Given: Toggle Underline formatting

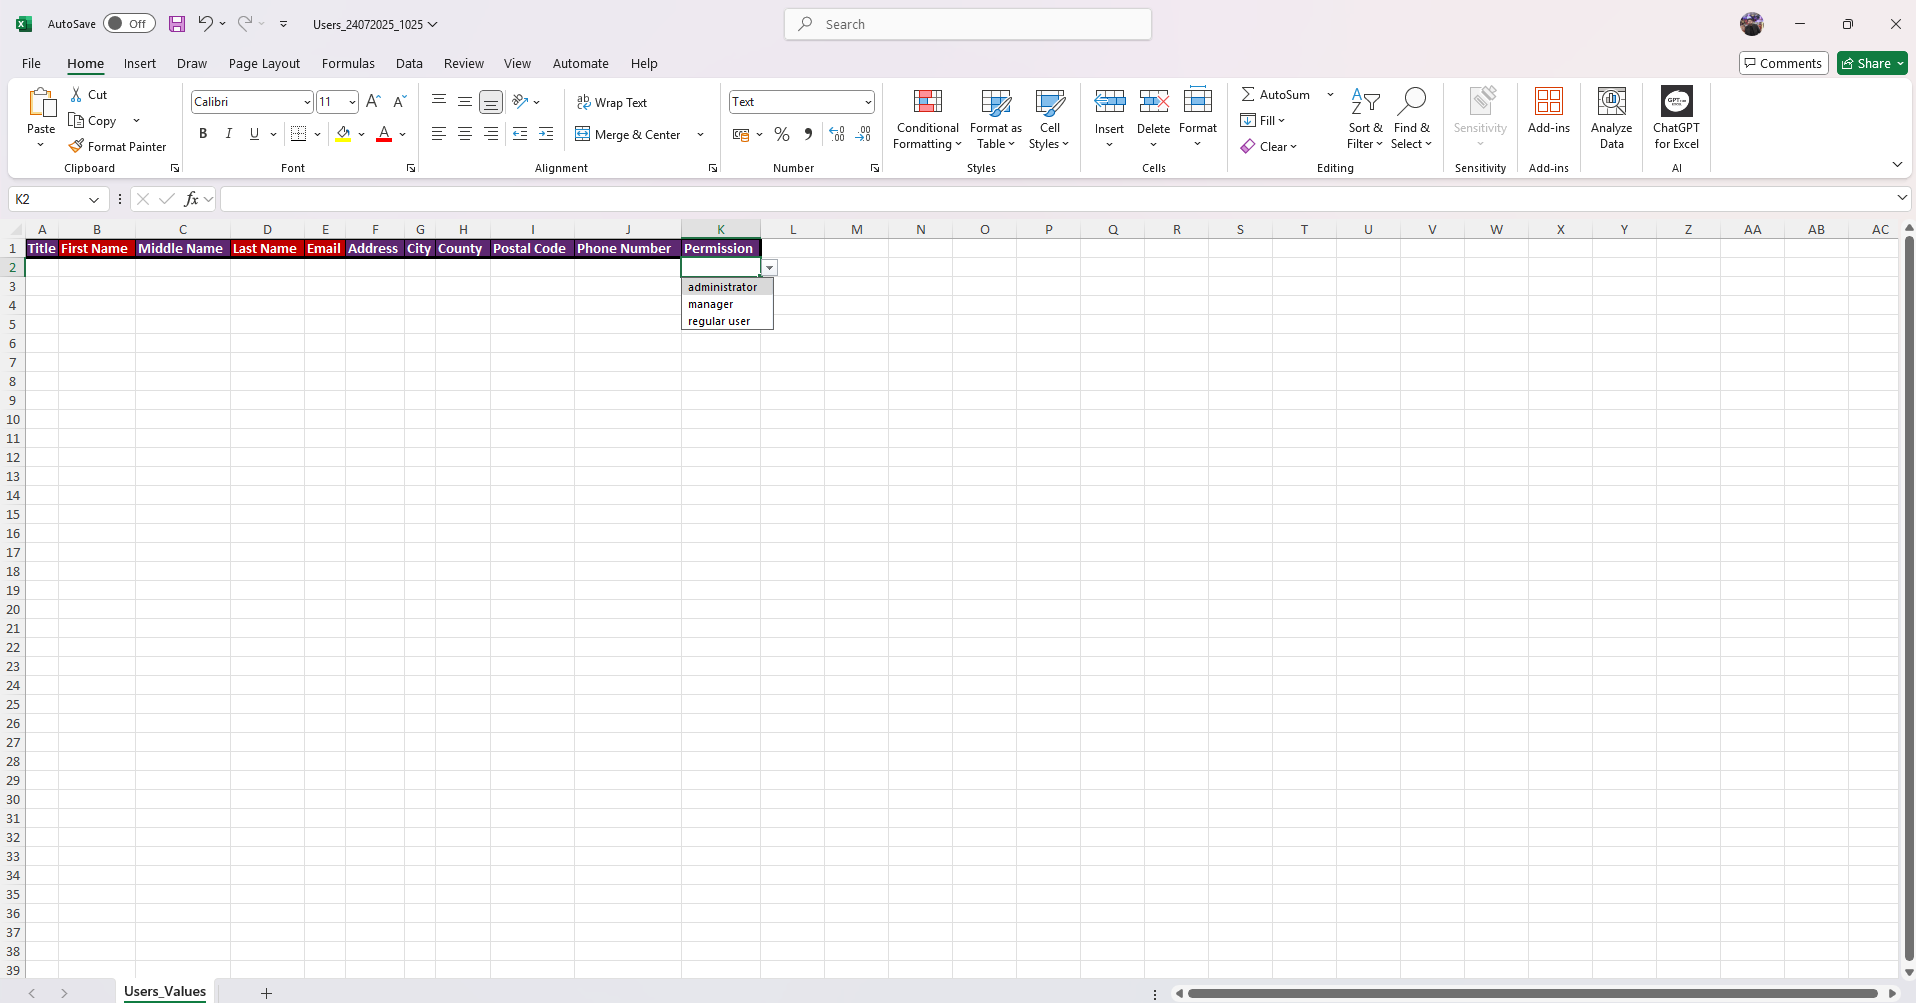Looking at the screenshot, I should [254, 133].
